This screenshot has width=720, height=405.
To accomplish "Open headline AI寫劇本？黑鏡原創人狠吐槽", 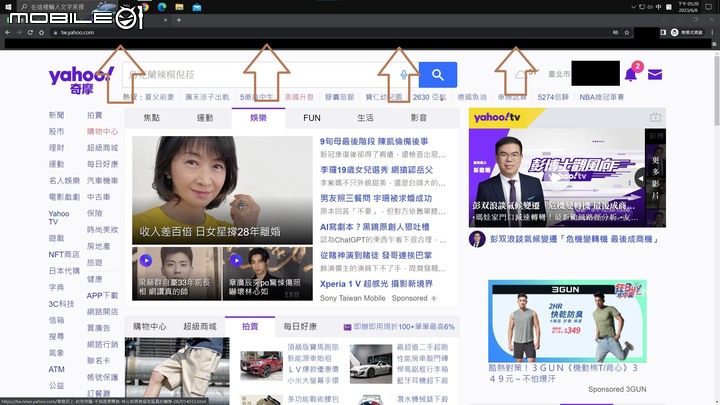I will [x=375, y=227].
